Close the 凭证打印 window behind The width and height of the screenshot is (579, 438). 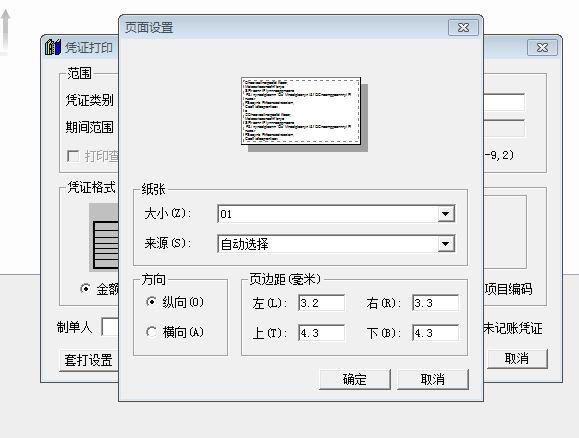542,48
